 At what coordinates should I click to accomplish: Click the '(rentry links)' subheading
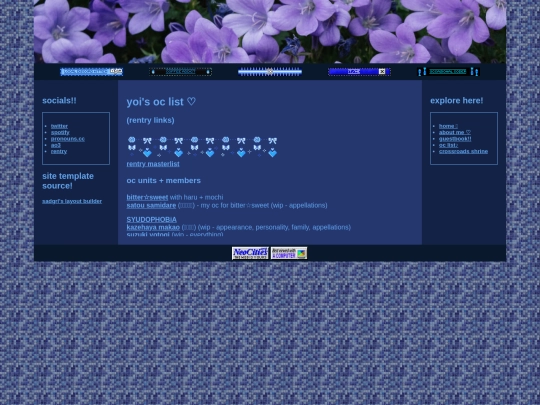[x=150, y=120]
